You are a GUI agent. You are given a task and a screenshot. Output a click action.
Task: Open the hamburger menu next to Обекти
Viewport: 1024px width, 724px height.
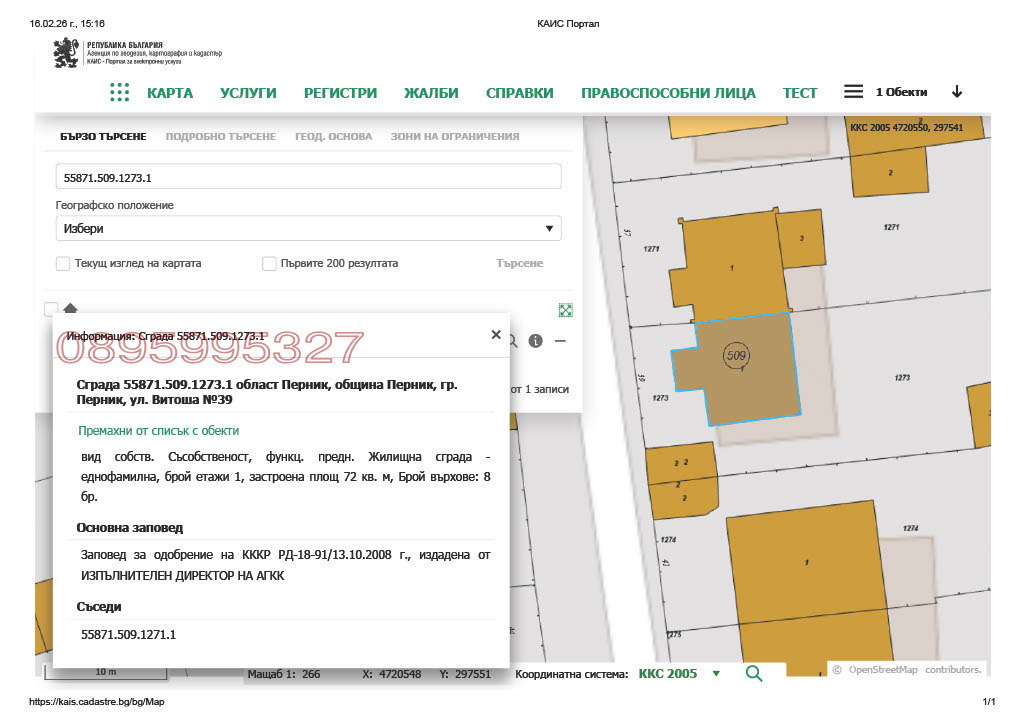[853, 92]
